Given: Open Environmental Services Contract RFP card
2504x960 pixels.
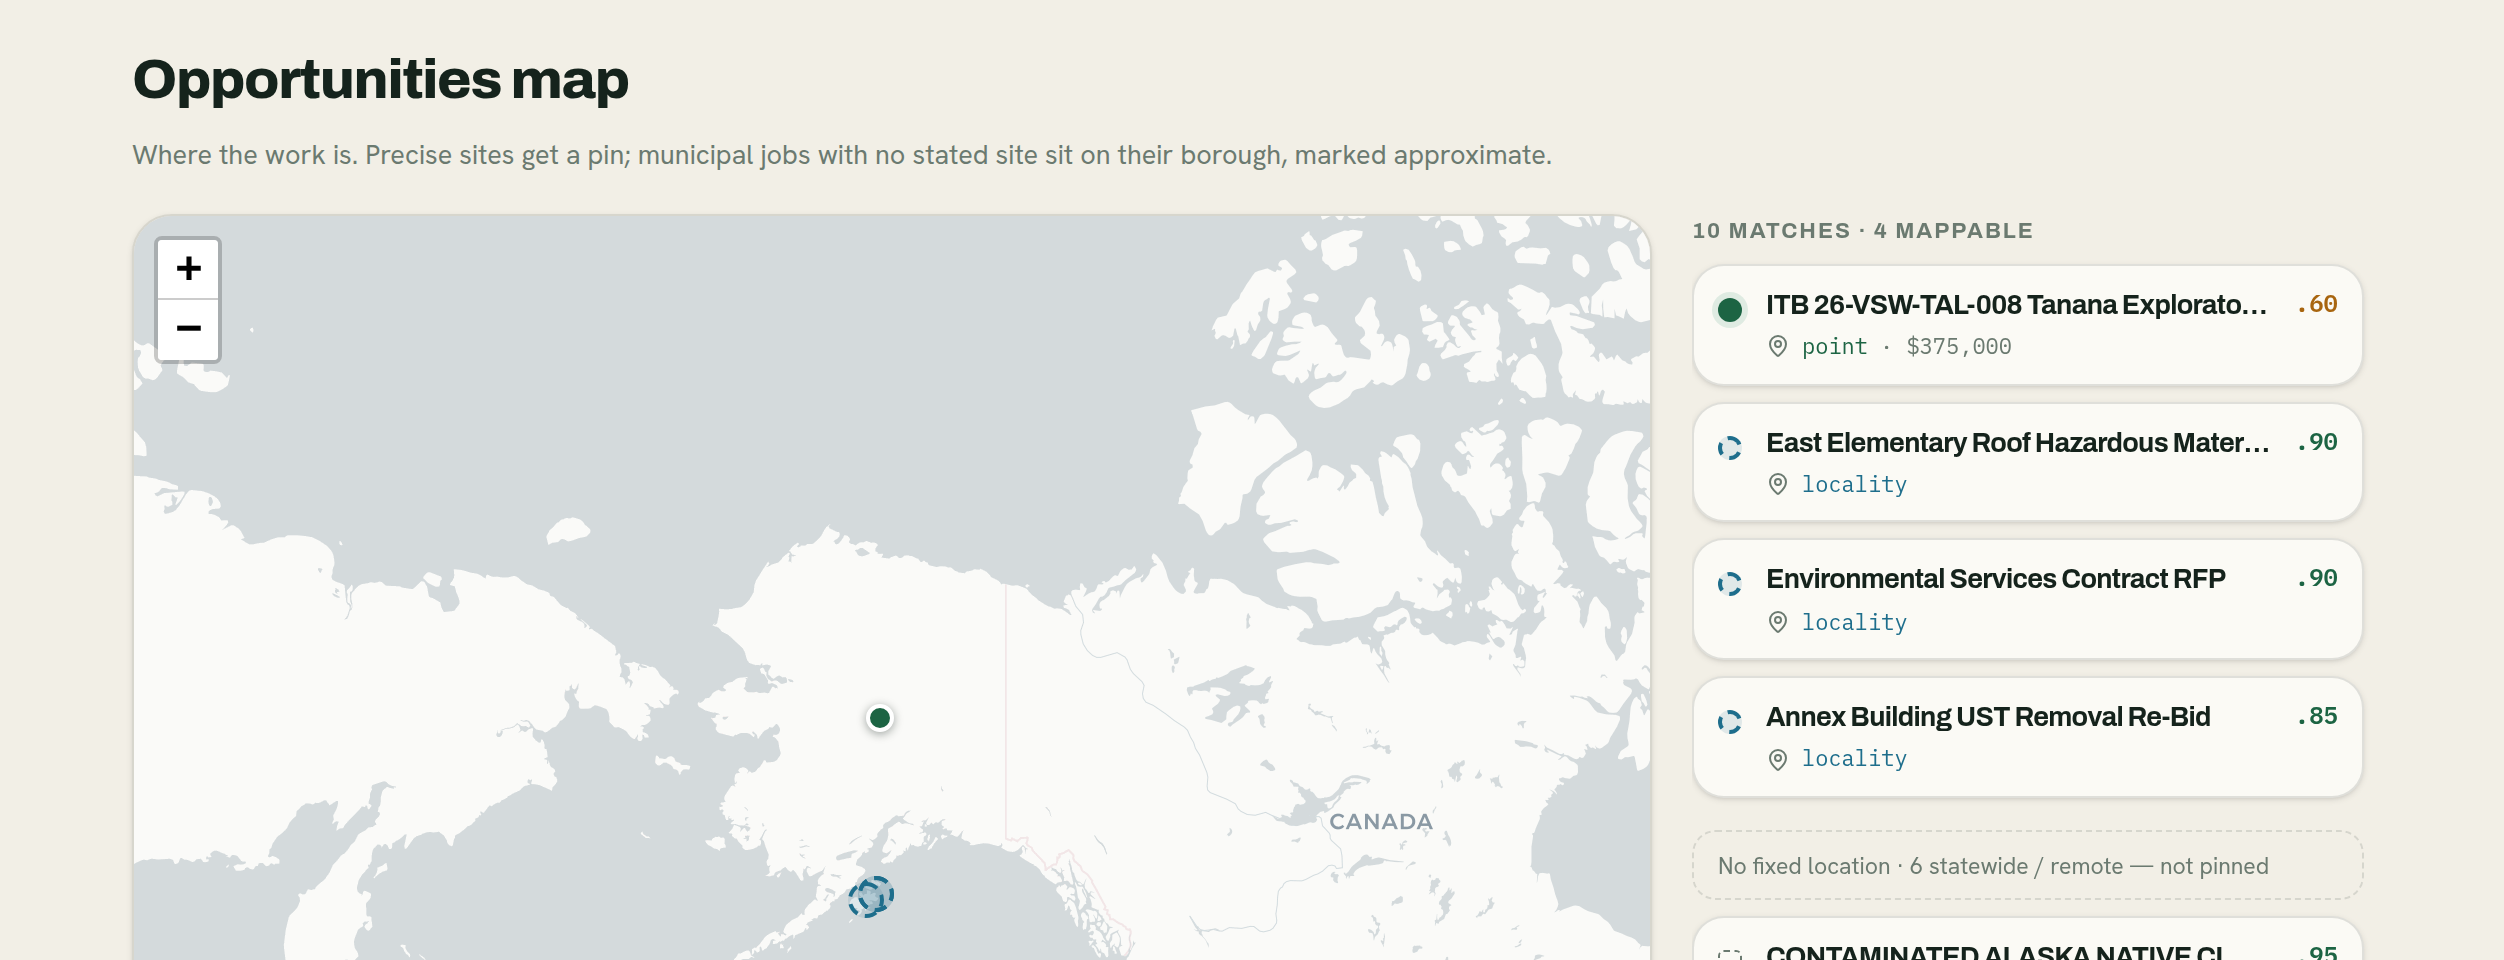Looking at the screenshot, I should (x=2027, y=599).
